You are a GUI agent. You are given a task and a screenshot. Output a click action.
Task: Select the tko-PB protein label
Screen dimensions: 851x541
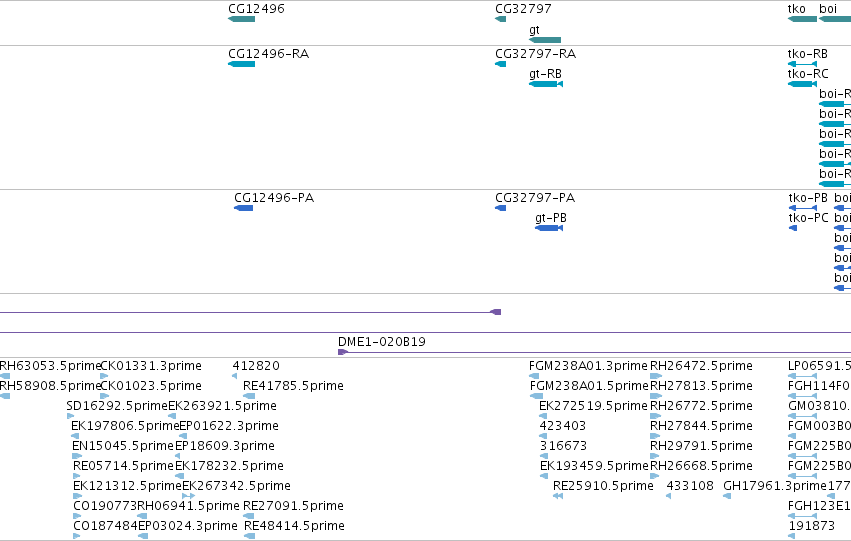click(808, 198)
